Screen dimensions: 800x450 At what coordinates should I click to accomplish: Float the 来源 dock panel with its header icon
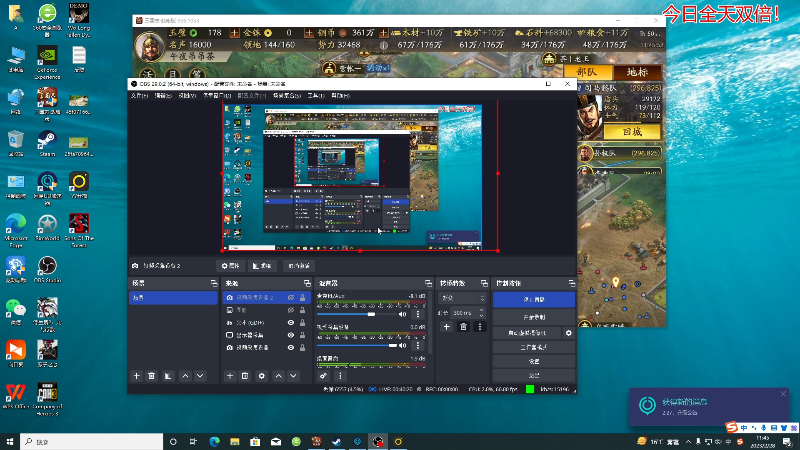click(307, 283)
